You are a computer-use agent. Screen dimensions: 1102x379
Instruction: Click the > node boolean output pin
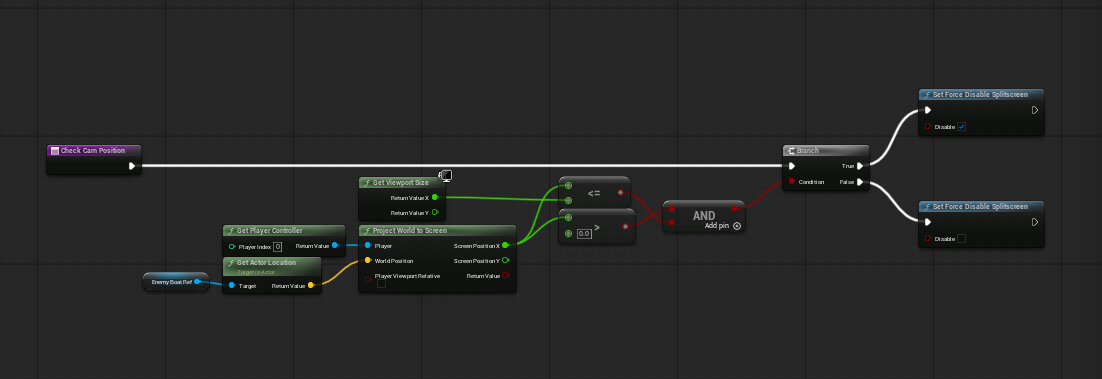pos(625,226)
